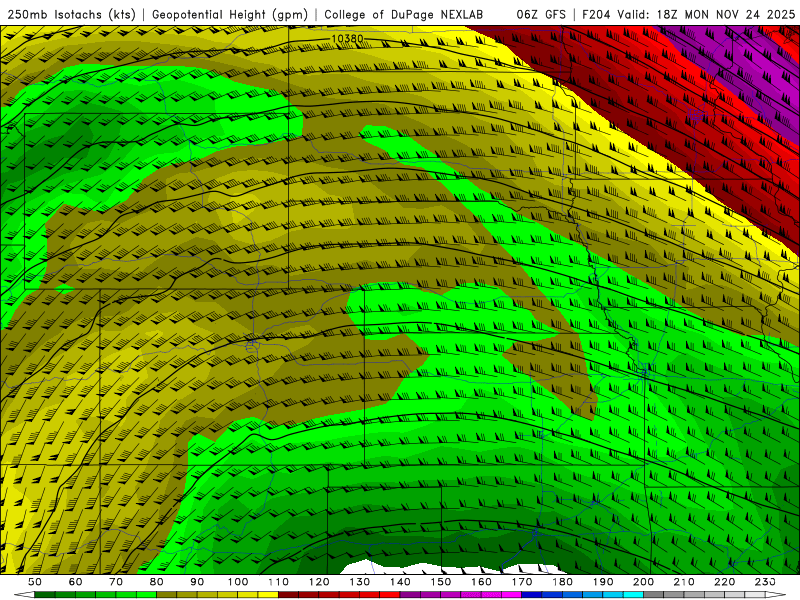Click the 150 label on the color scale

(x=441, y=582)
